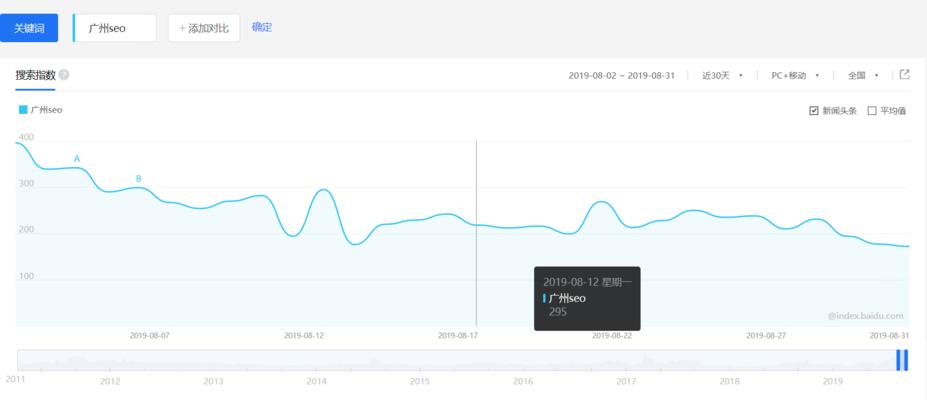Open the 近30天 time range dropdown
Viewport: 927px width, 400px height.
coord(722,75)
